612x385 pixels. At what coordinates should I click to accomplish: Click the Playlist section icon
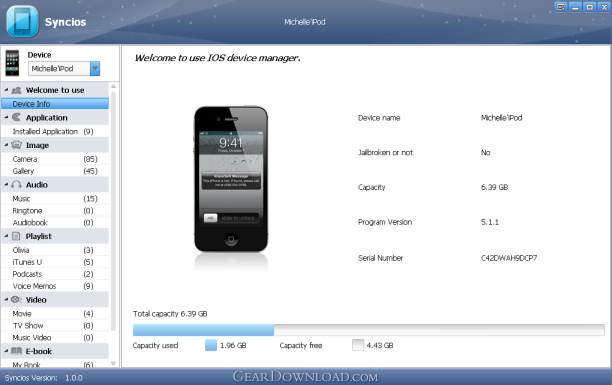[x=16, y=236]
